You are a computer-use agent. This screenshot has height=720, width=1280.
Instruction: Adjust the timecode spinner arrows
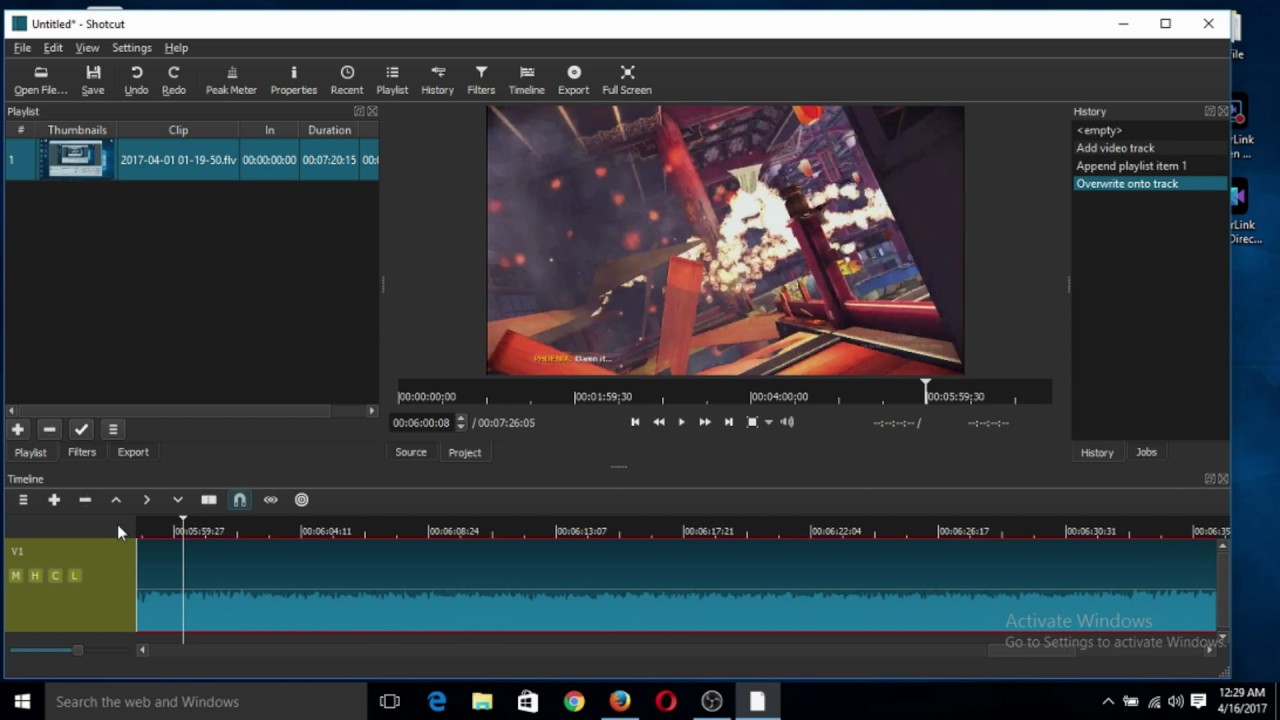pos(461,422)
